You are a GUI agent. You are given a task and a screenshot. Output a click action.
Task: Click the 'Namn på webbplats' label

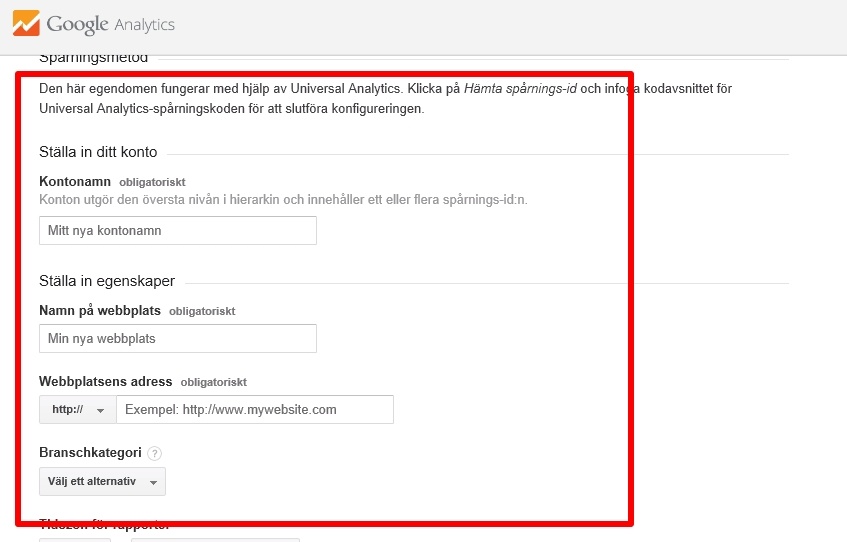(x=100, y=311)
